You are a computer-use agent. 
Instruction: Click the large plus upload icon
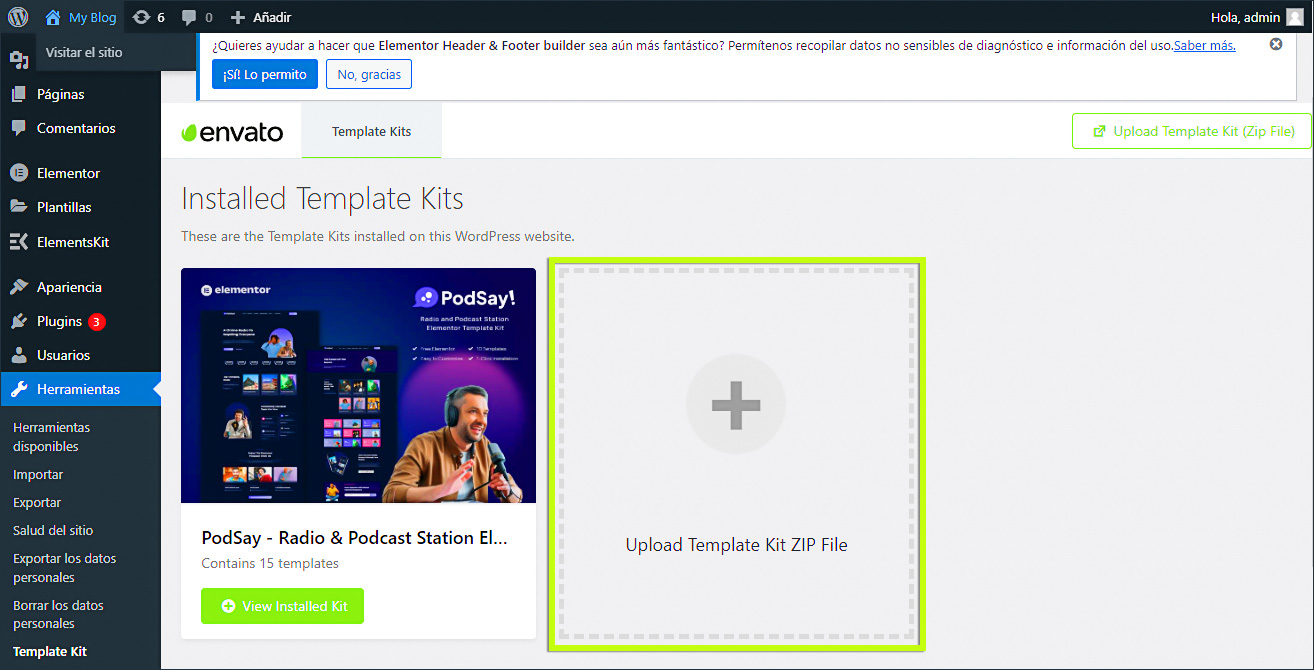(735, 405)
